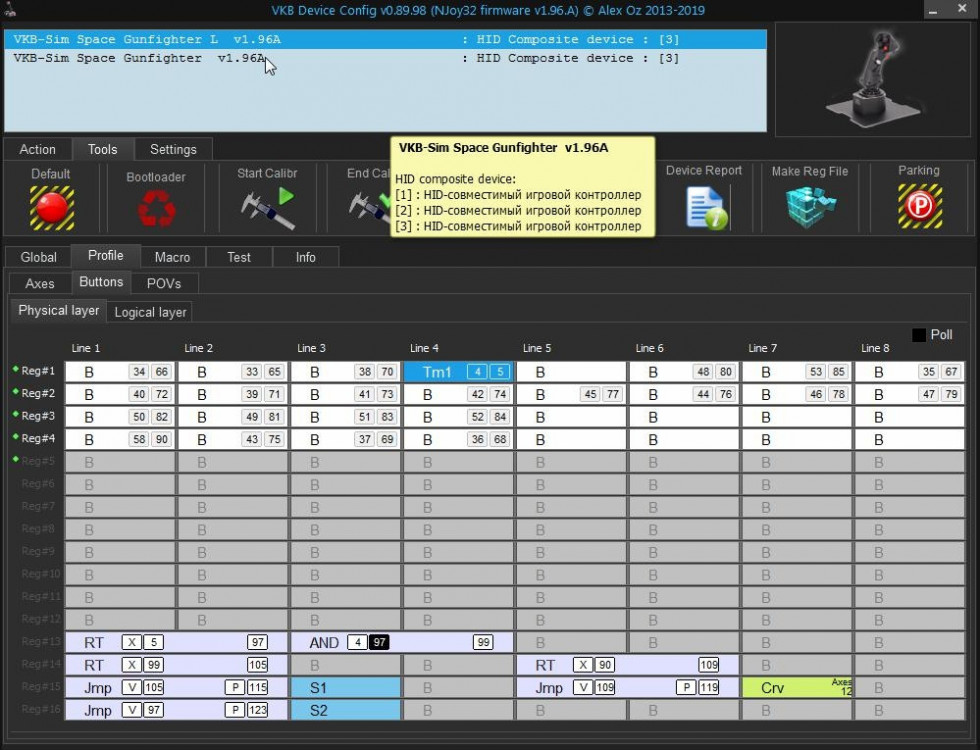Click the blue S1 cell in Line 3
This screenshot has width=980, height=750.
pyautogui.click(x=346, y=688)
